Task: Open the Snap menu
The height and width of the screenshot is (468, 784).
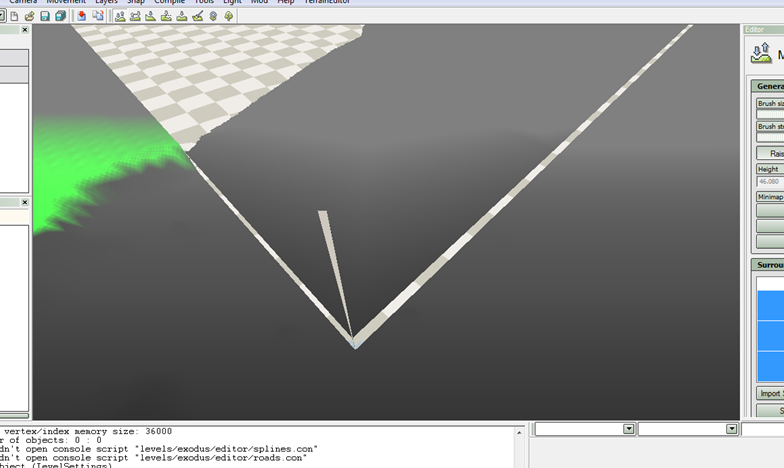Action: click(x=136, y=2)
